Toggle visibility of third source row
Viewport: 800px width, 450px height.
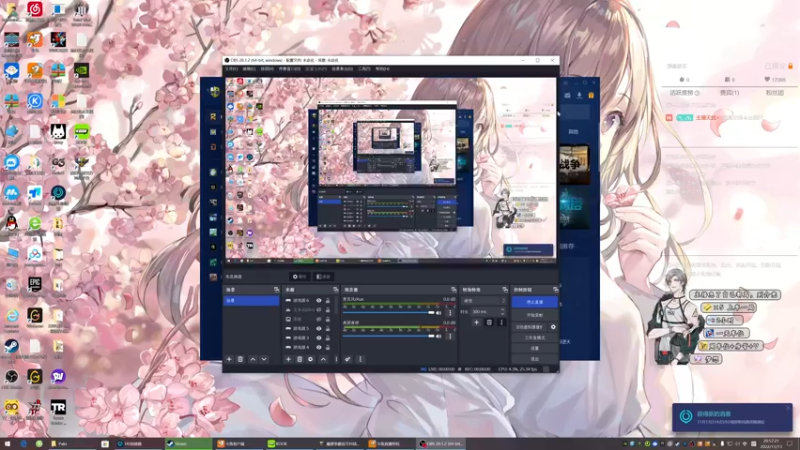319,319
